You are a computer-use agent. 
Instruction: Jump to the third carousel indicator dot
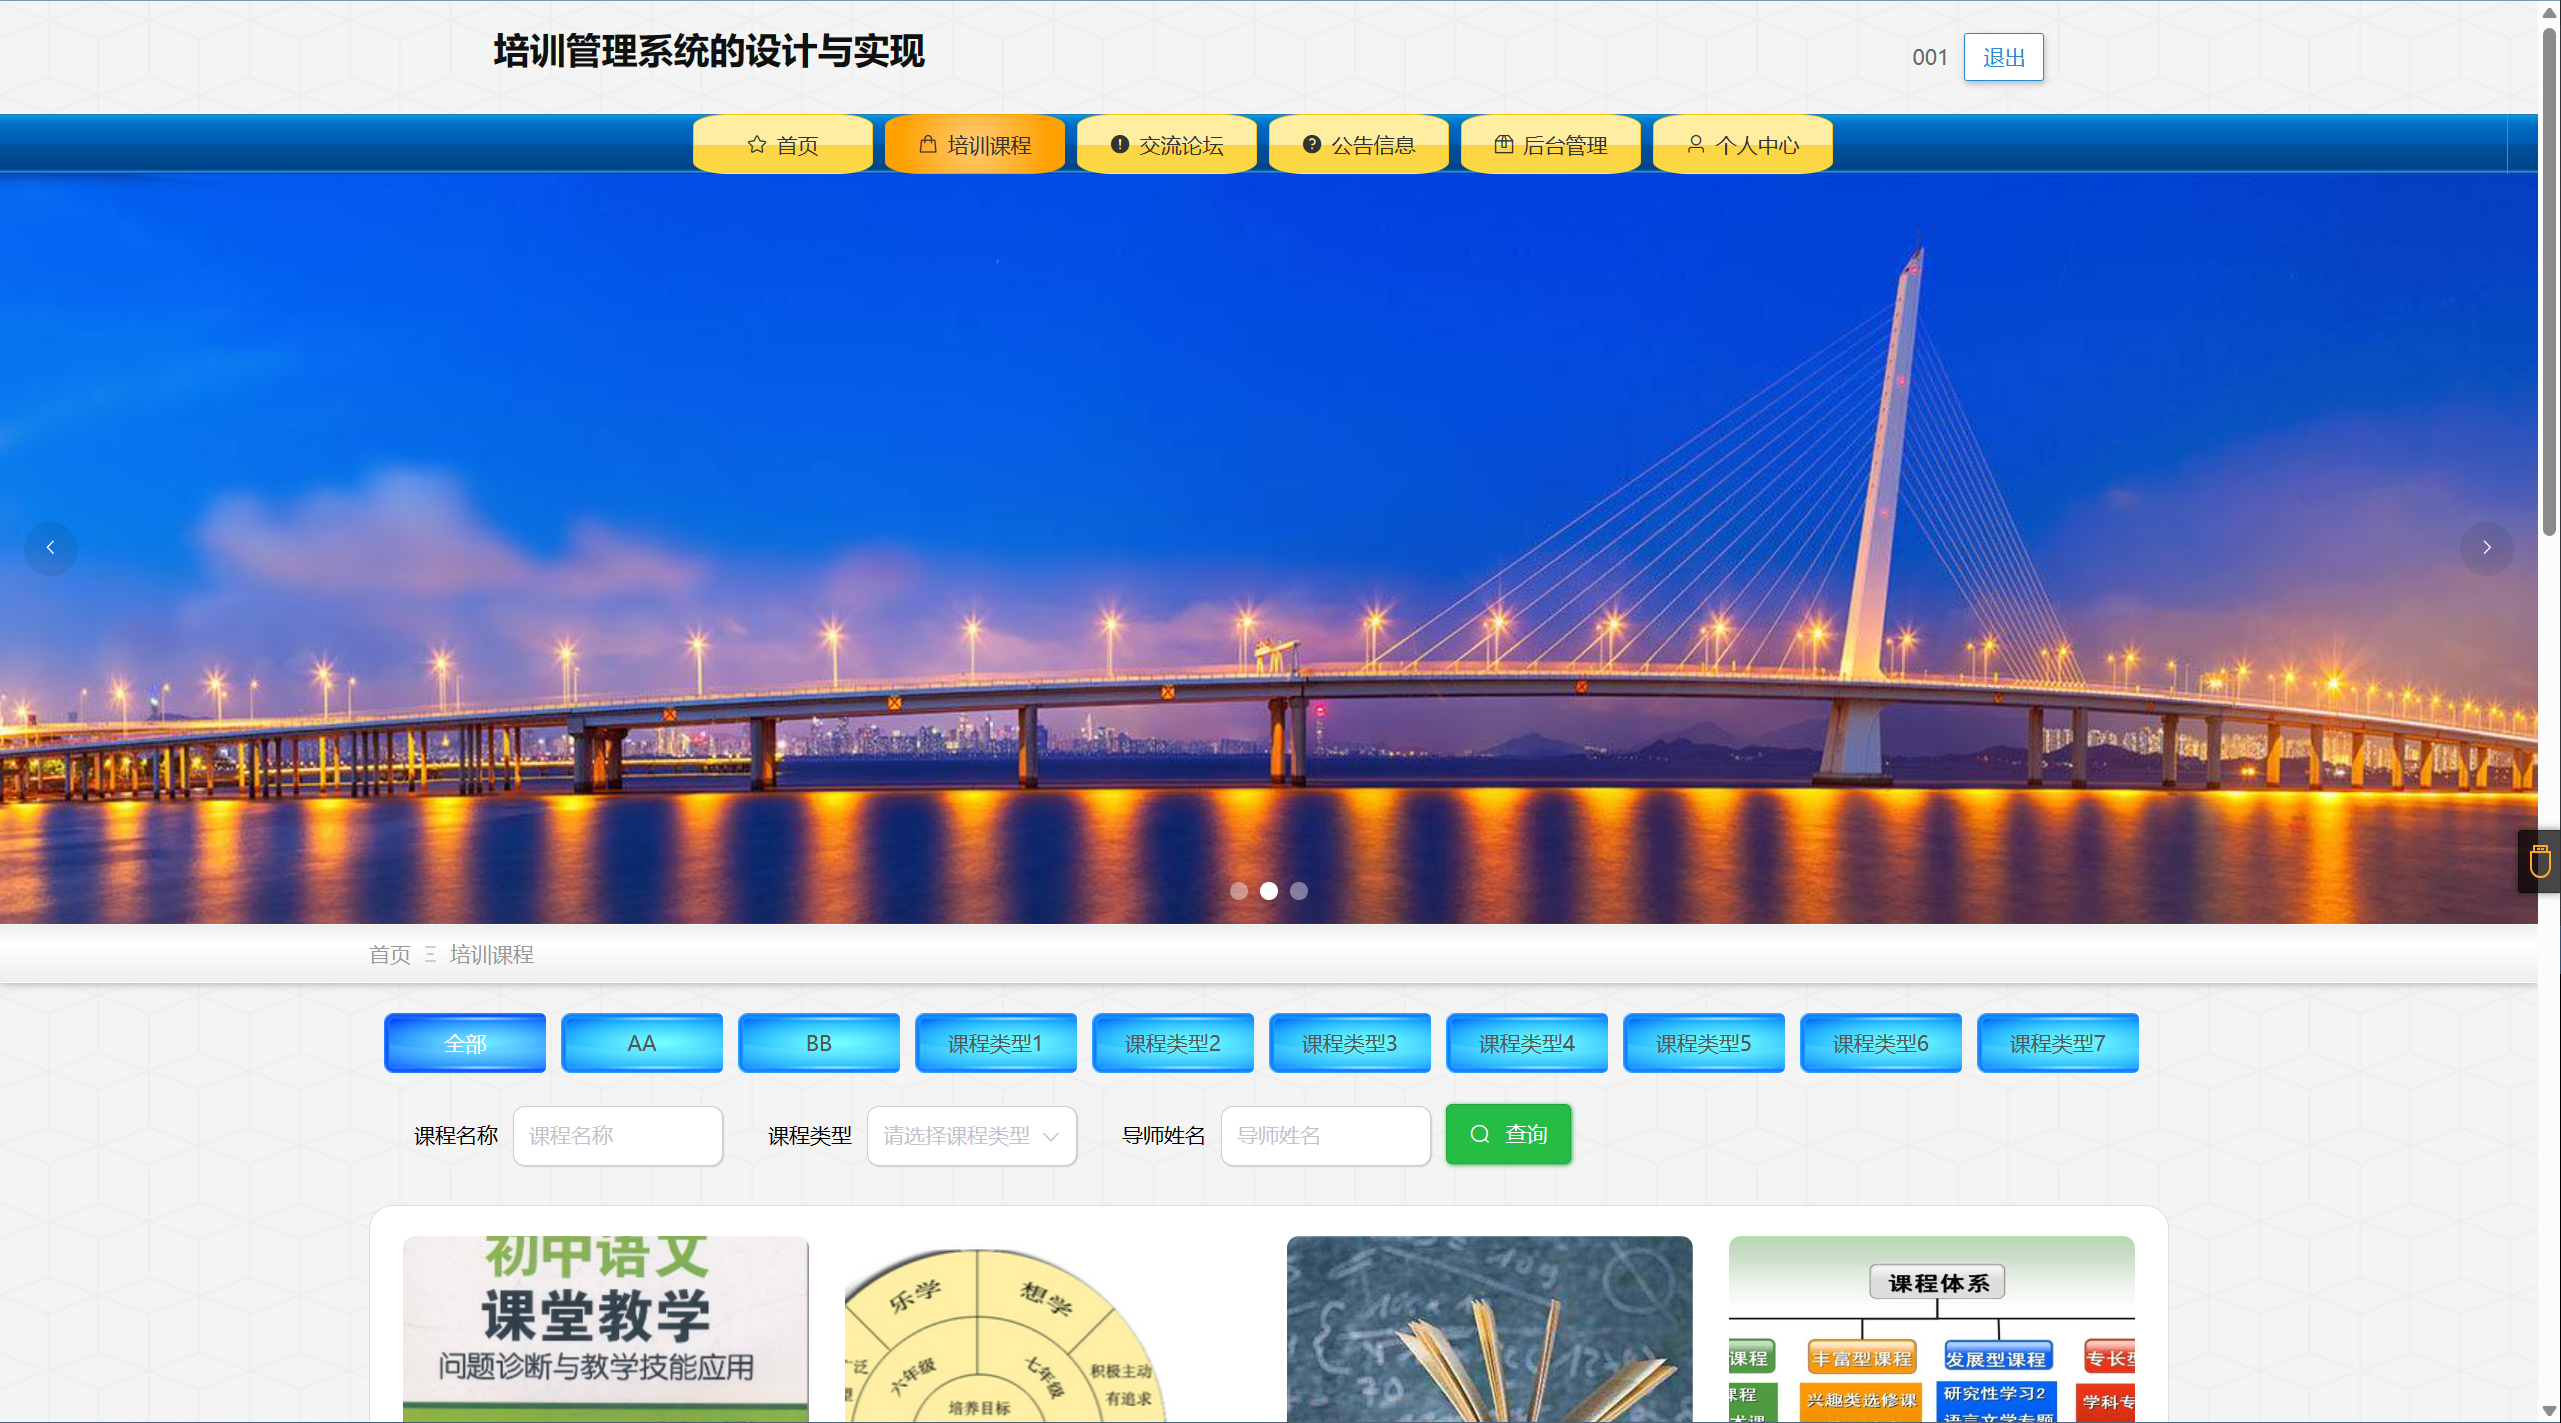coord(1298,891)
